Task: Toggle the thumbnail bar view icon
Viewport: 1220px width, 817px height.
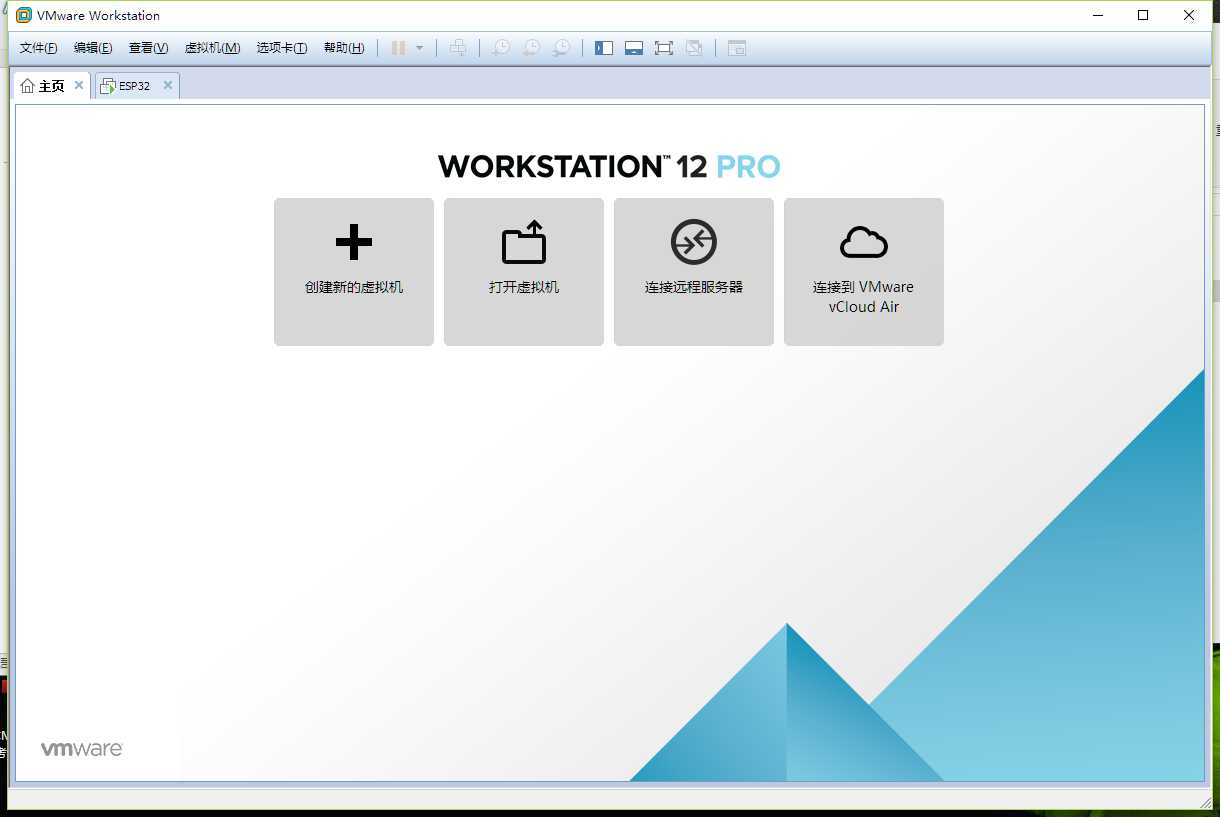Action: (634, 48)
